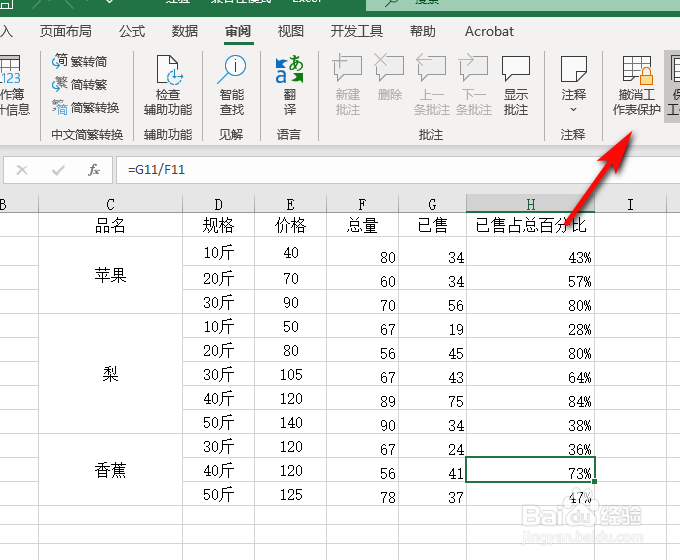Select column H header
Viewport: 680px width, 560px height.
click(530, 204)
